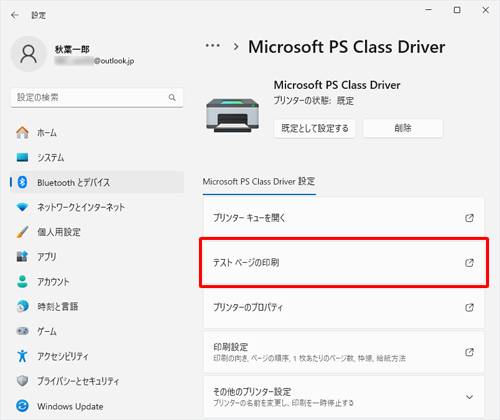Focus the 設定の検索 search field

(x=97, y=98)
